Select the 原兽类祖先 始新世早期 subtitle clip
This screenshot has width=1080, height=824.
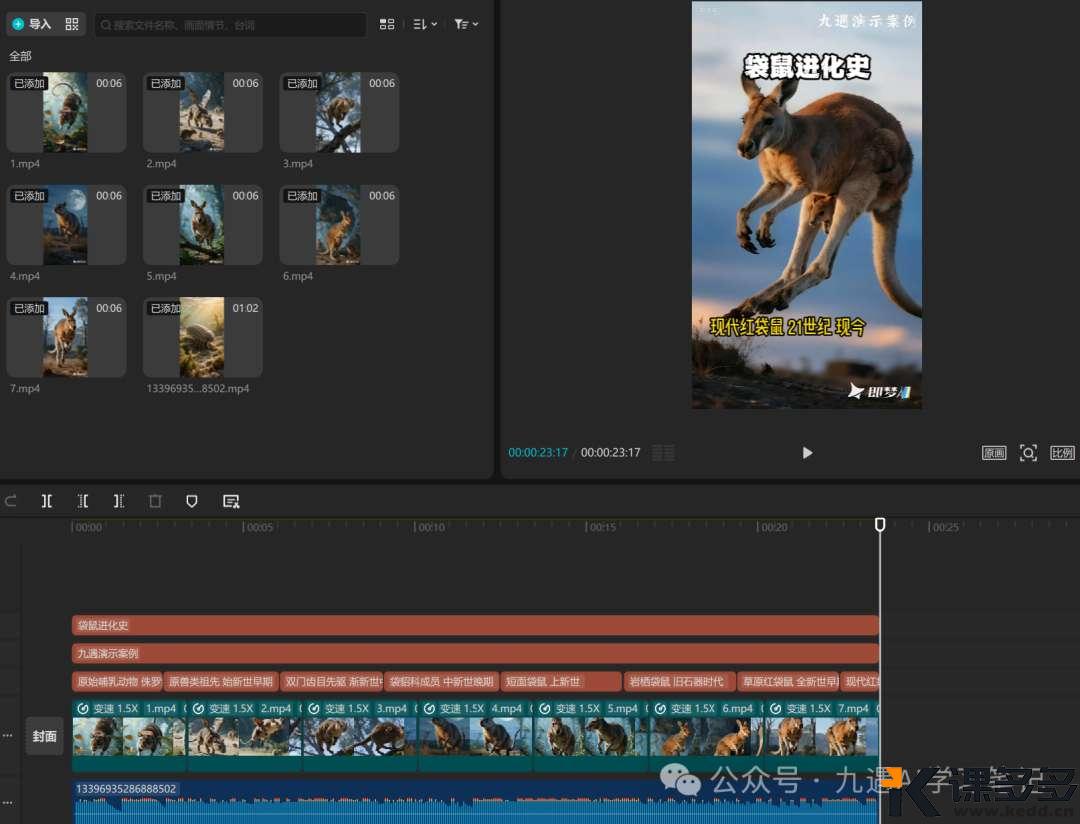221,681
